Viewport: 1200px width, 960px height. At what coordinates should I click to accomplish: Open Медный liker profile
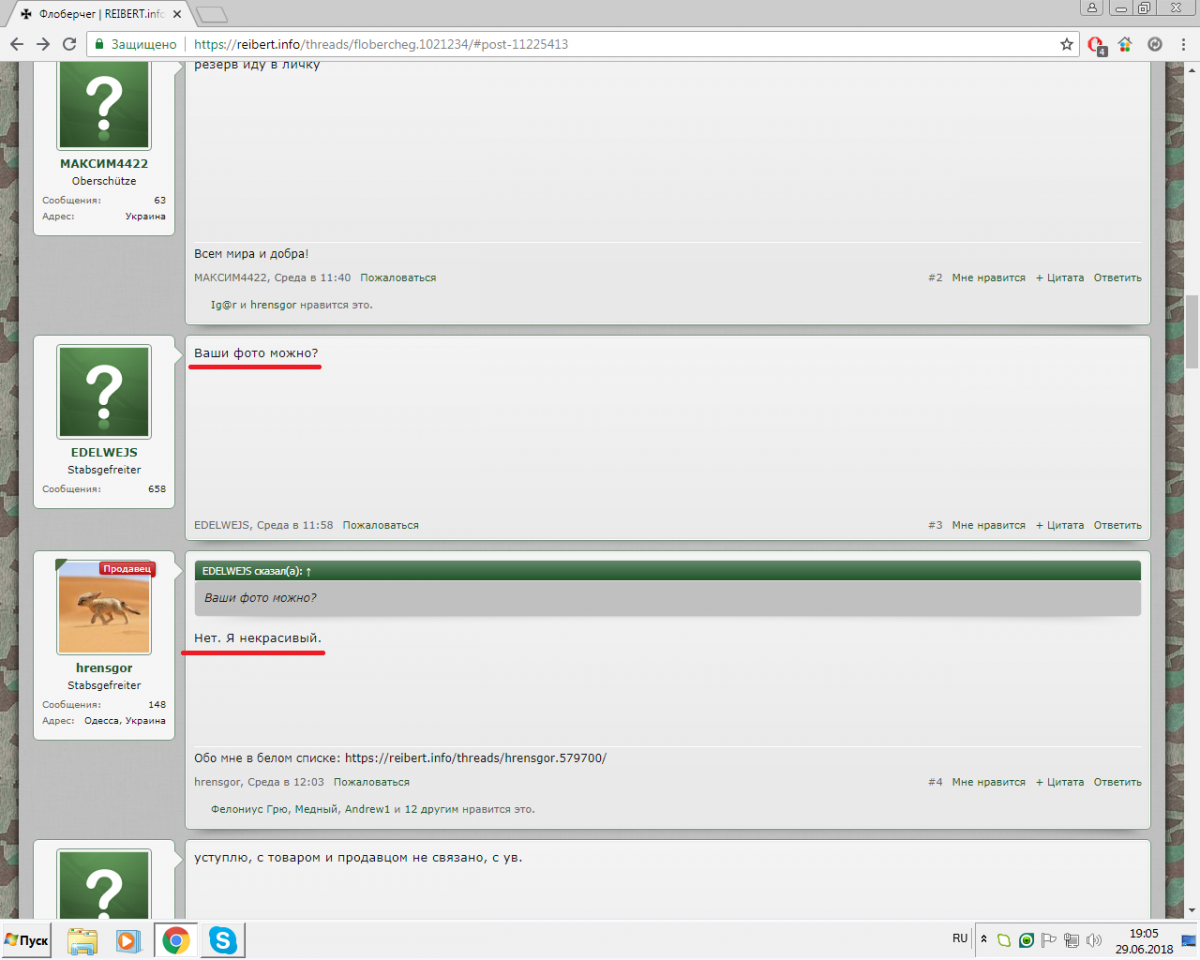315,809
